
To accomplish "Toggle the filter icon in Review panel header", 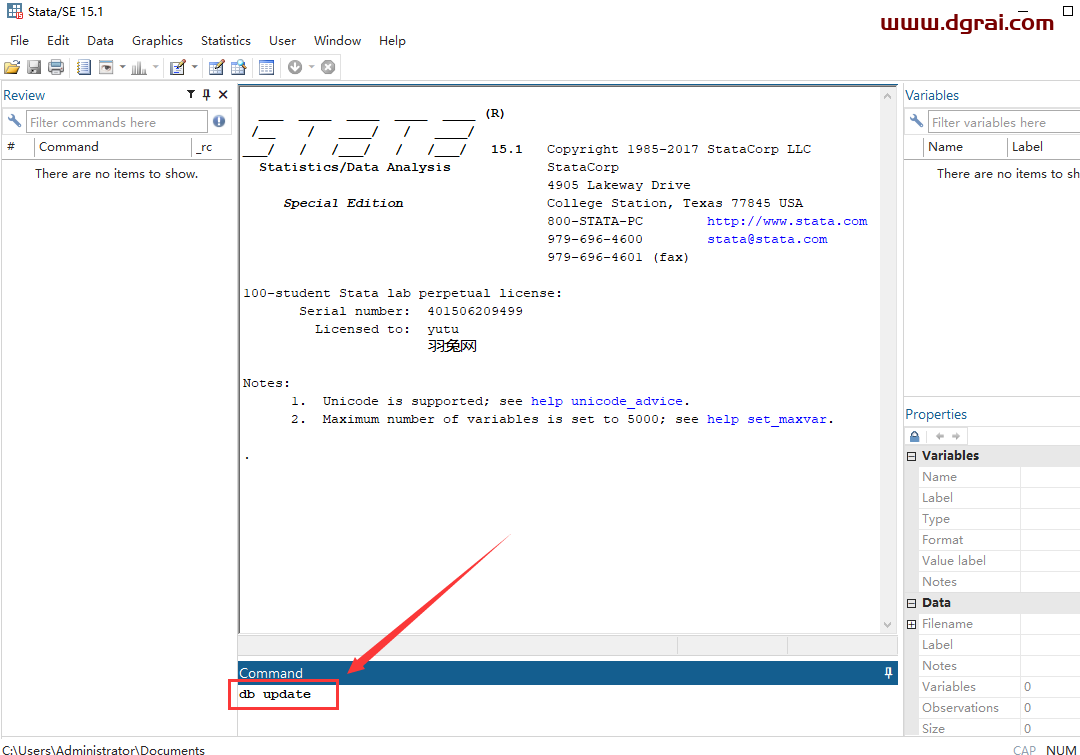I will pos(190,94).
